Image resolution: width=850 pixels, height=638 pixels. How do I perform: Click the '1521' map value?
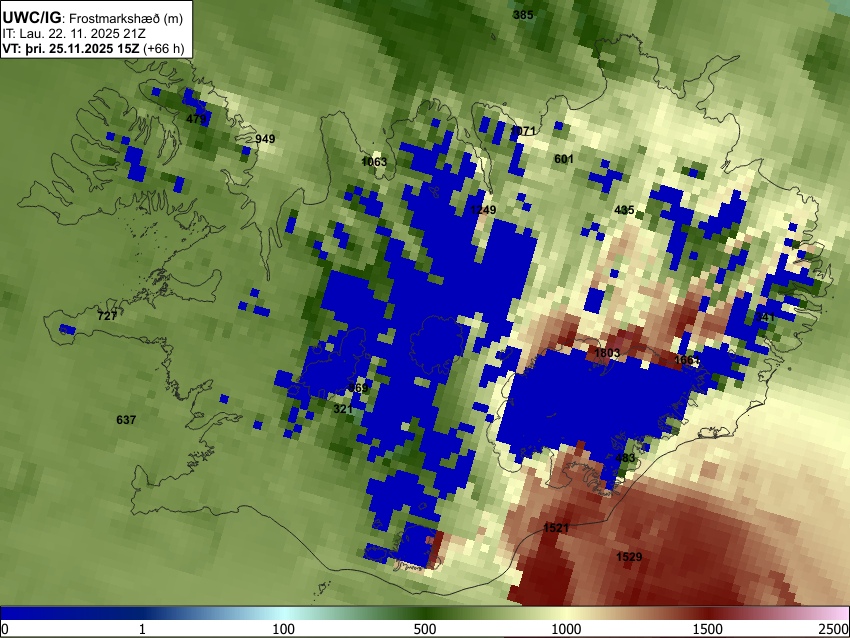(556, 527)
